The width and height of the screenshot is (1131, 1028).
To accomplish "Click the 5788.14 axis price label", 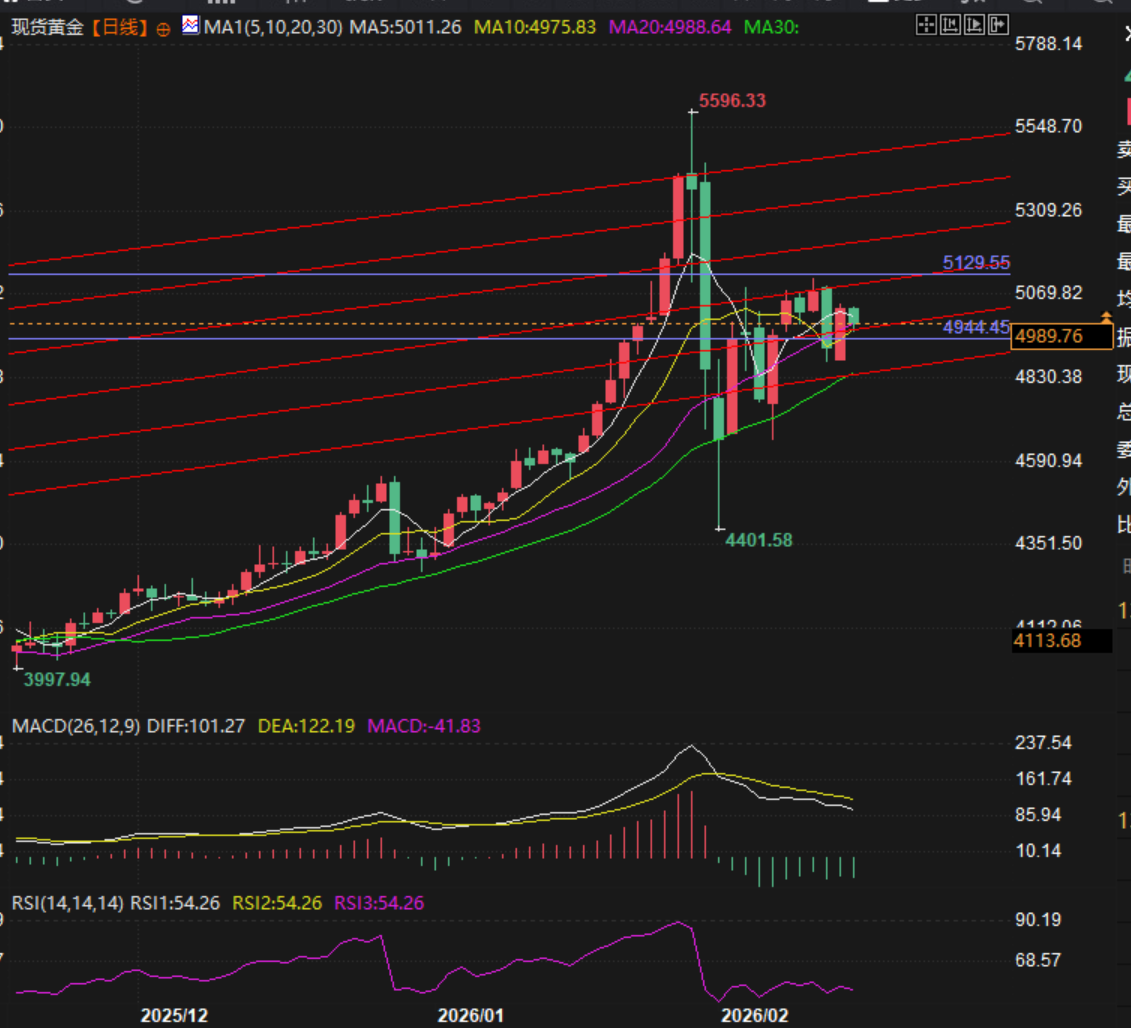I will pos(1048,44).
